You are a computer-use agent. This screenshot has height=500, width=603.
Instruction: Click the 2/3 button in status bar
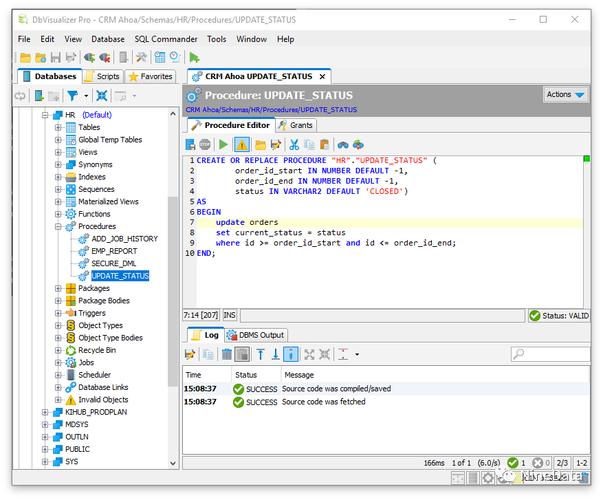(562, 463)
